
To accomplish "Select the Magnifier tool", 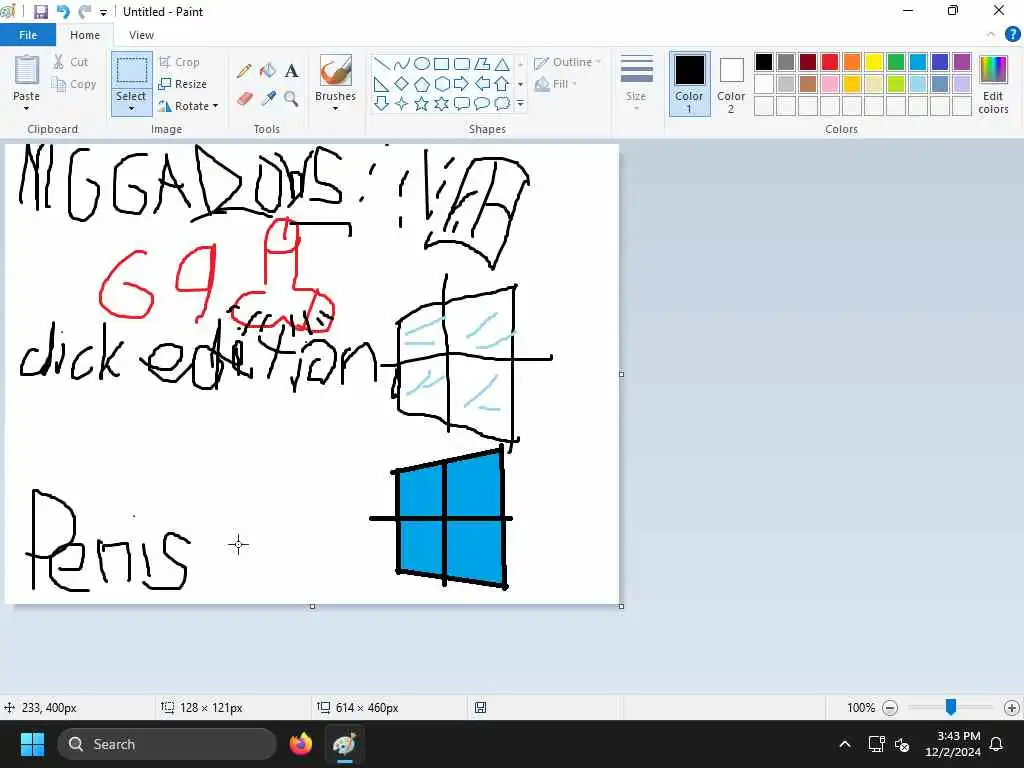I will click(291, 99).
